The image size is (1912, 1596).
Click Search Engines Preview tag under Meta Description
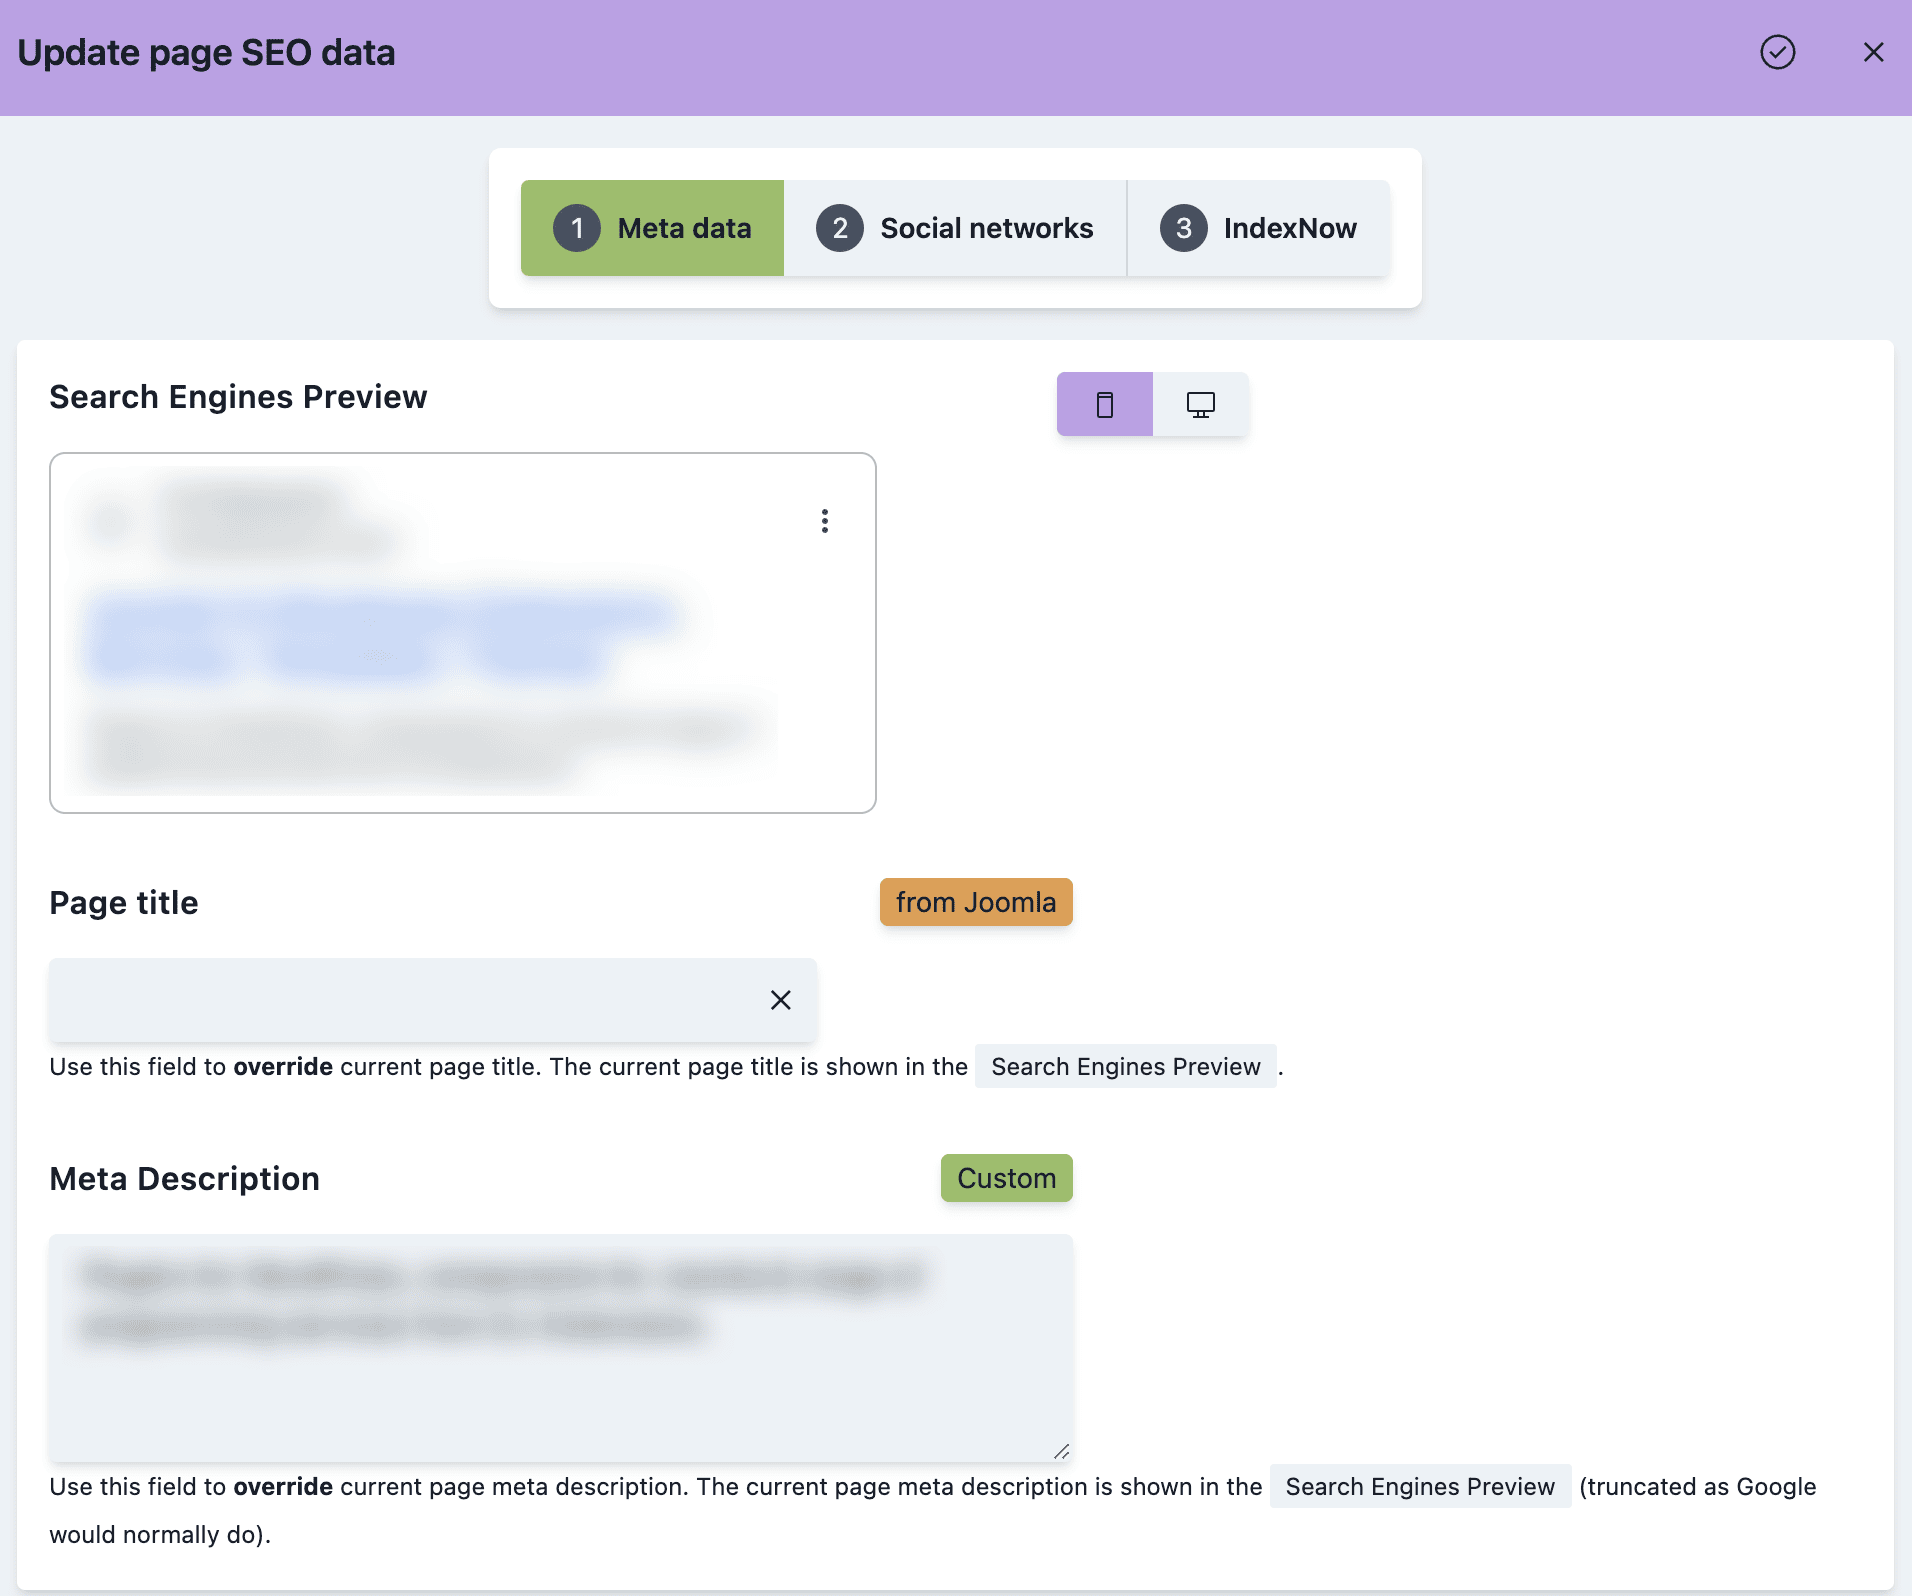pos(1420,1487)
